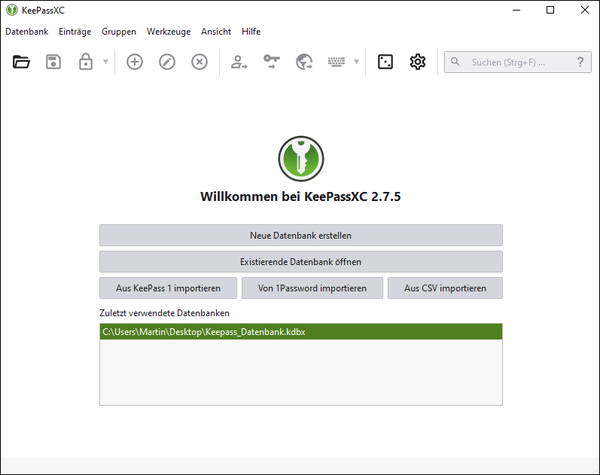This screenshot has height=475, width=600.
Task: Click the edit entry pencil icon
Action: [x=167, y=62]
